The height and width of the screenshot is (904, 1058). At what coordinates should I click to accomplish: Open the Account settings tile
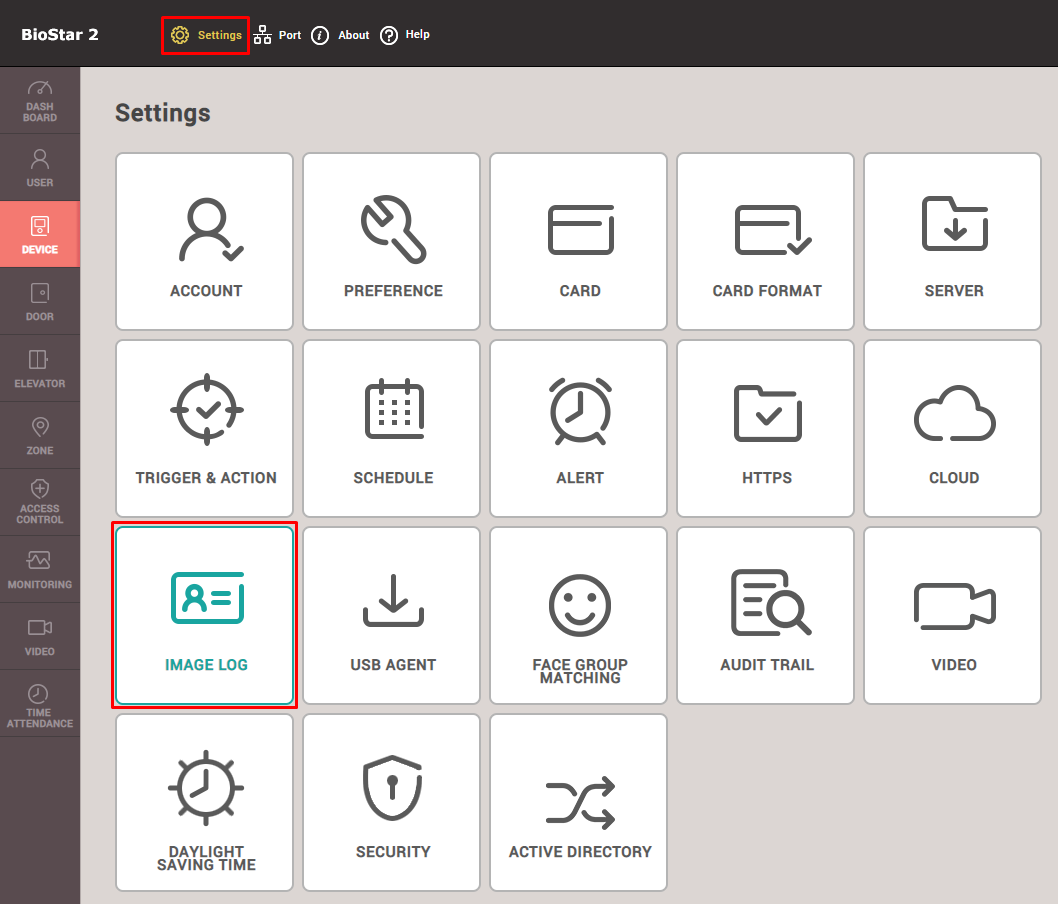coord(205,241)
